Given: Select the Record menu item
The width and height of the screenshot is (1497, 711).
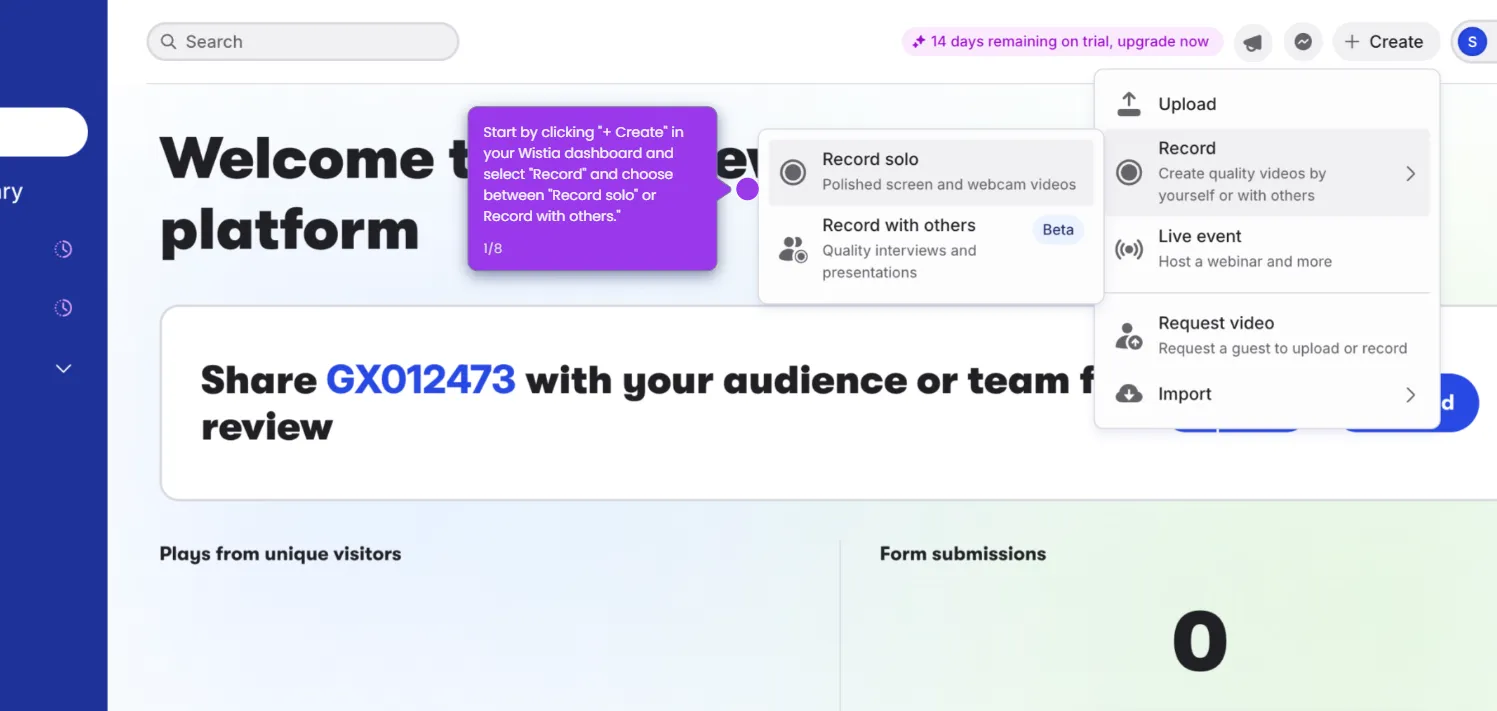Looking at the screenshot, I should point(1267,172).
